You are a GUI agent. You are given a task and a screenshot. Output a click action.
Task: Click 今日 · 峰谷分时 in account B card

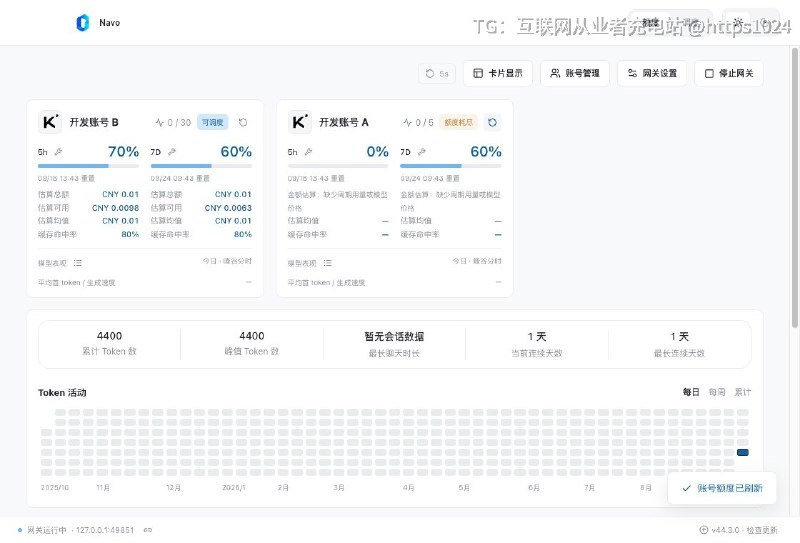click(x=227, y=261)
